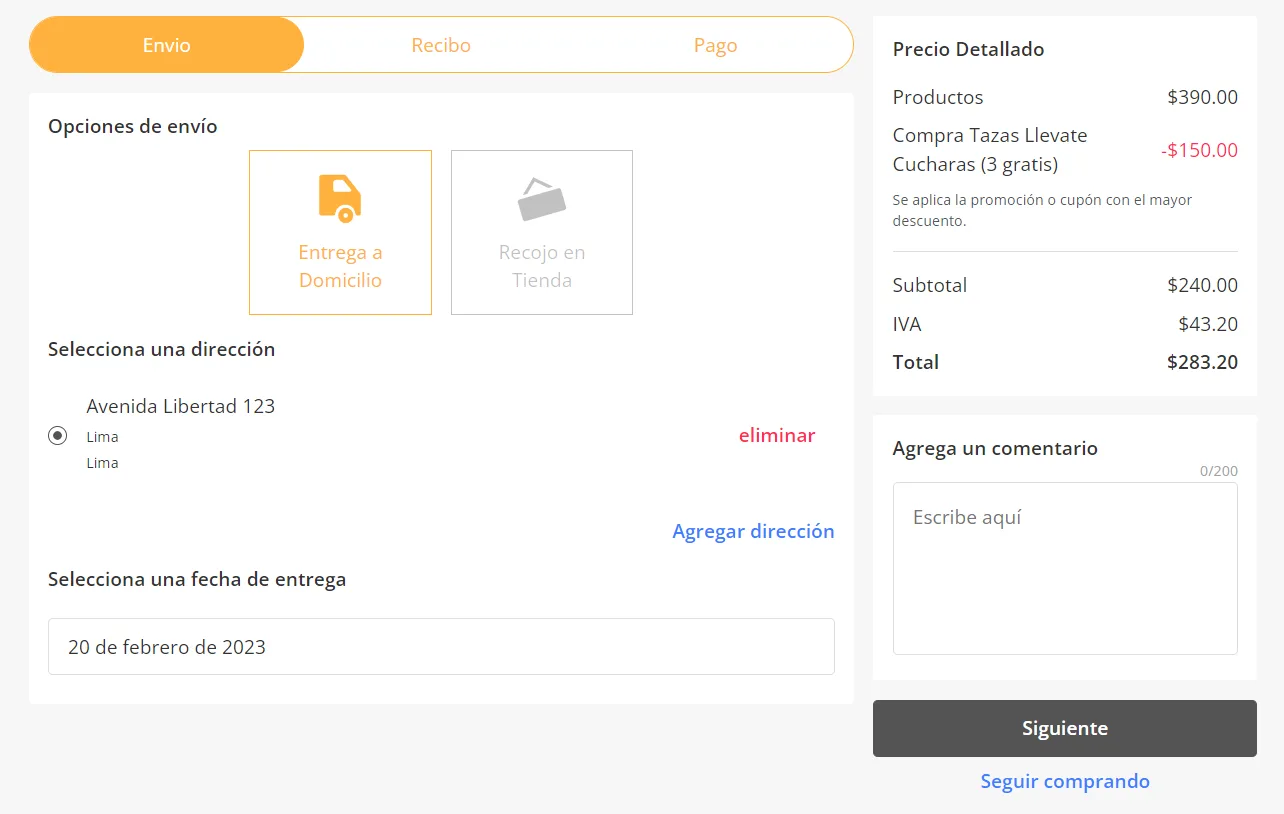
Task: Click the Agregar dirección link
Action: (753, 531)
